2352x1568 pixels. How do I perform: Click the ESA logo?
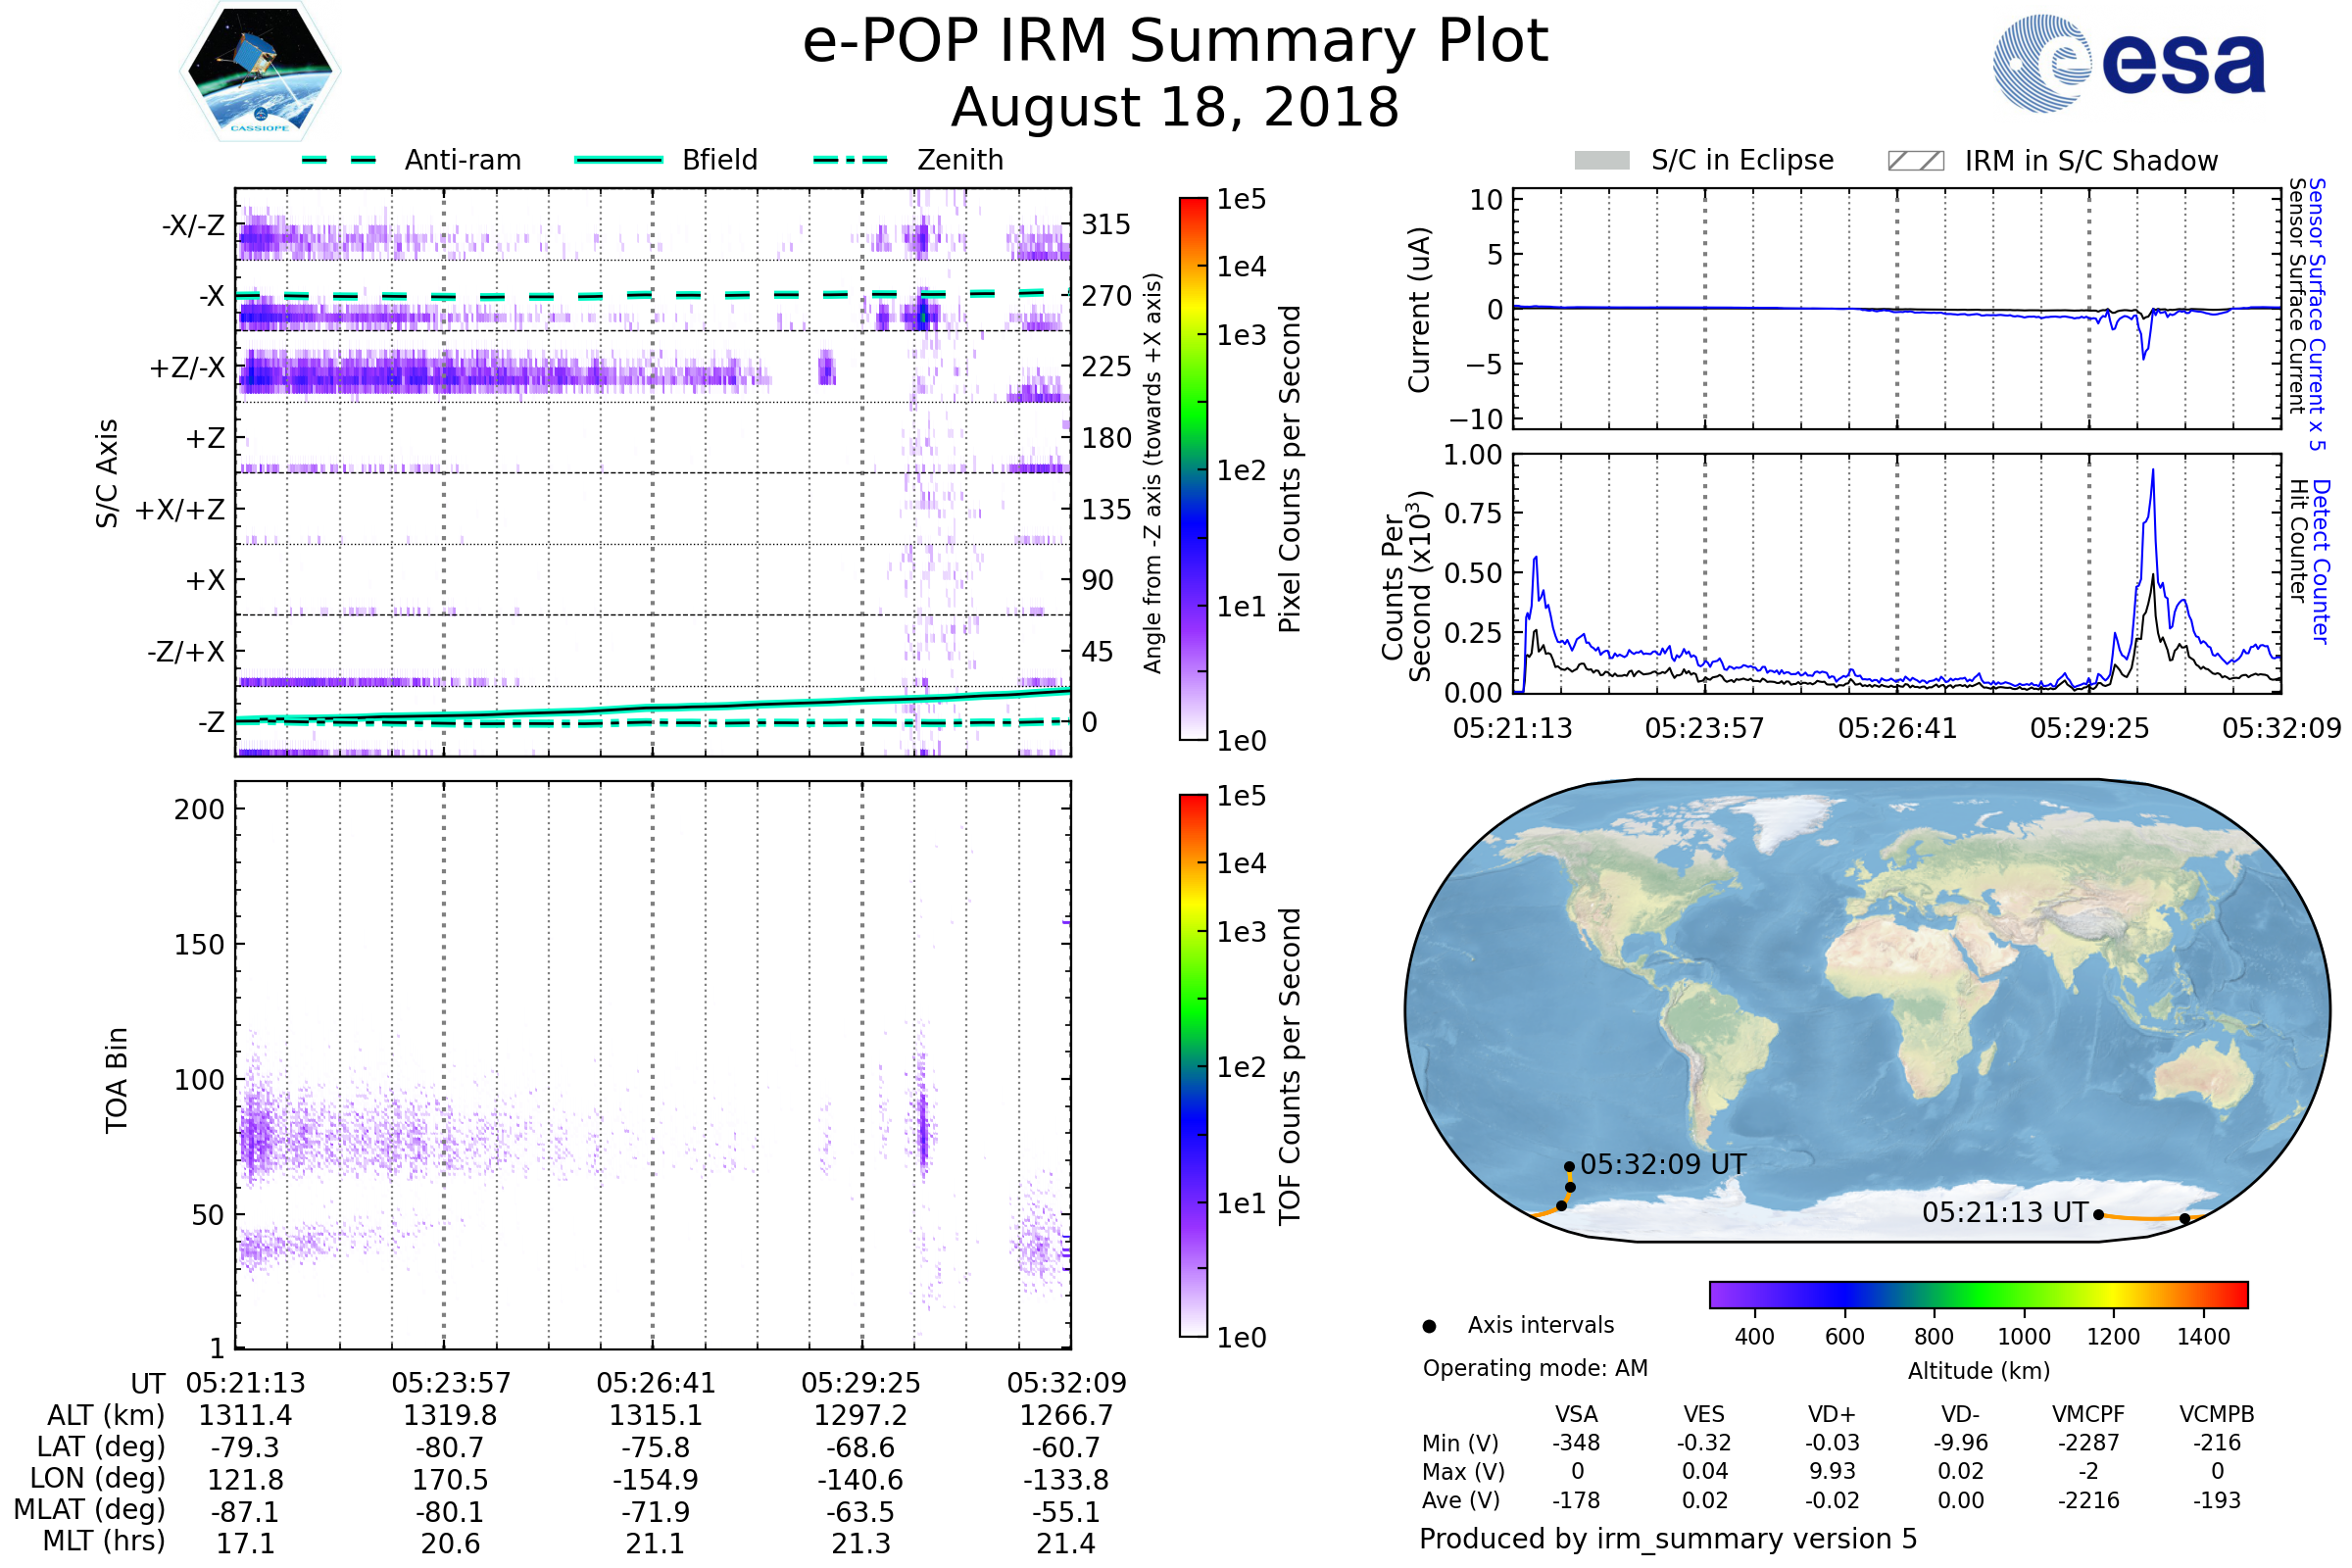[2130, 62]
